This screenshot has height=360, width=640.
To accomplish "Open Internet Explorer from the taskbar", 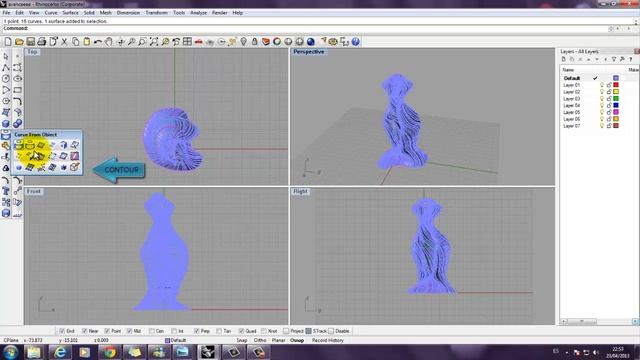I will (60, 352).
